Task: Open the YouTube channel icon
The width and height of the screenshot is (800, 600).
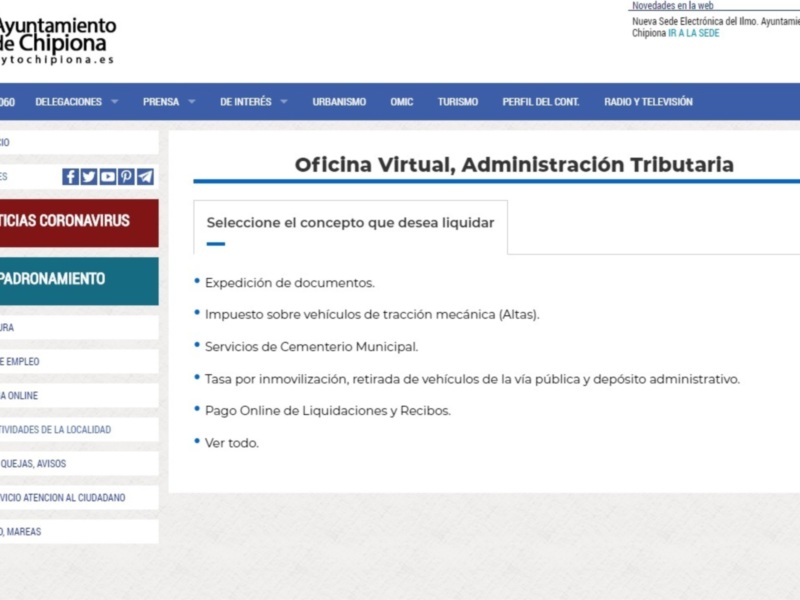Action: tap(106, 177)
